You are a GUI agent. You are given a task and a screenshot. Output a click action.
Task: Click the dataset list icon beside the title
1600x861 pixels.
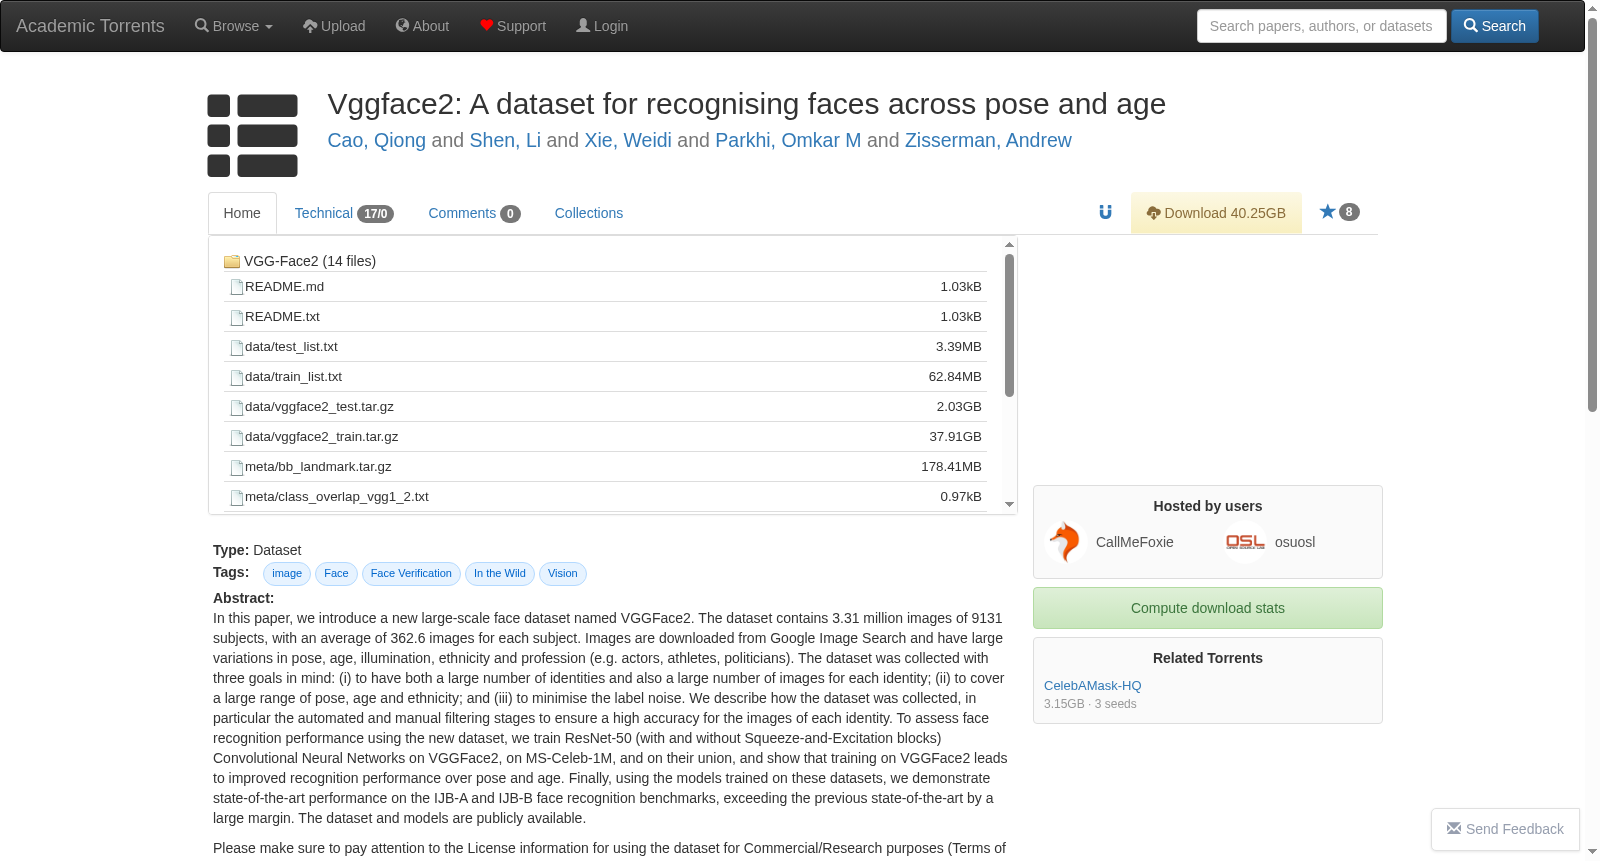click(x=253, y=135)
